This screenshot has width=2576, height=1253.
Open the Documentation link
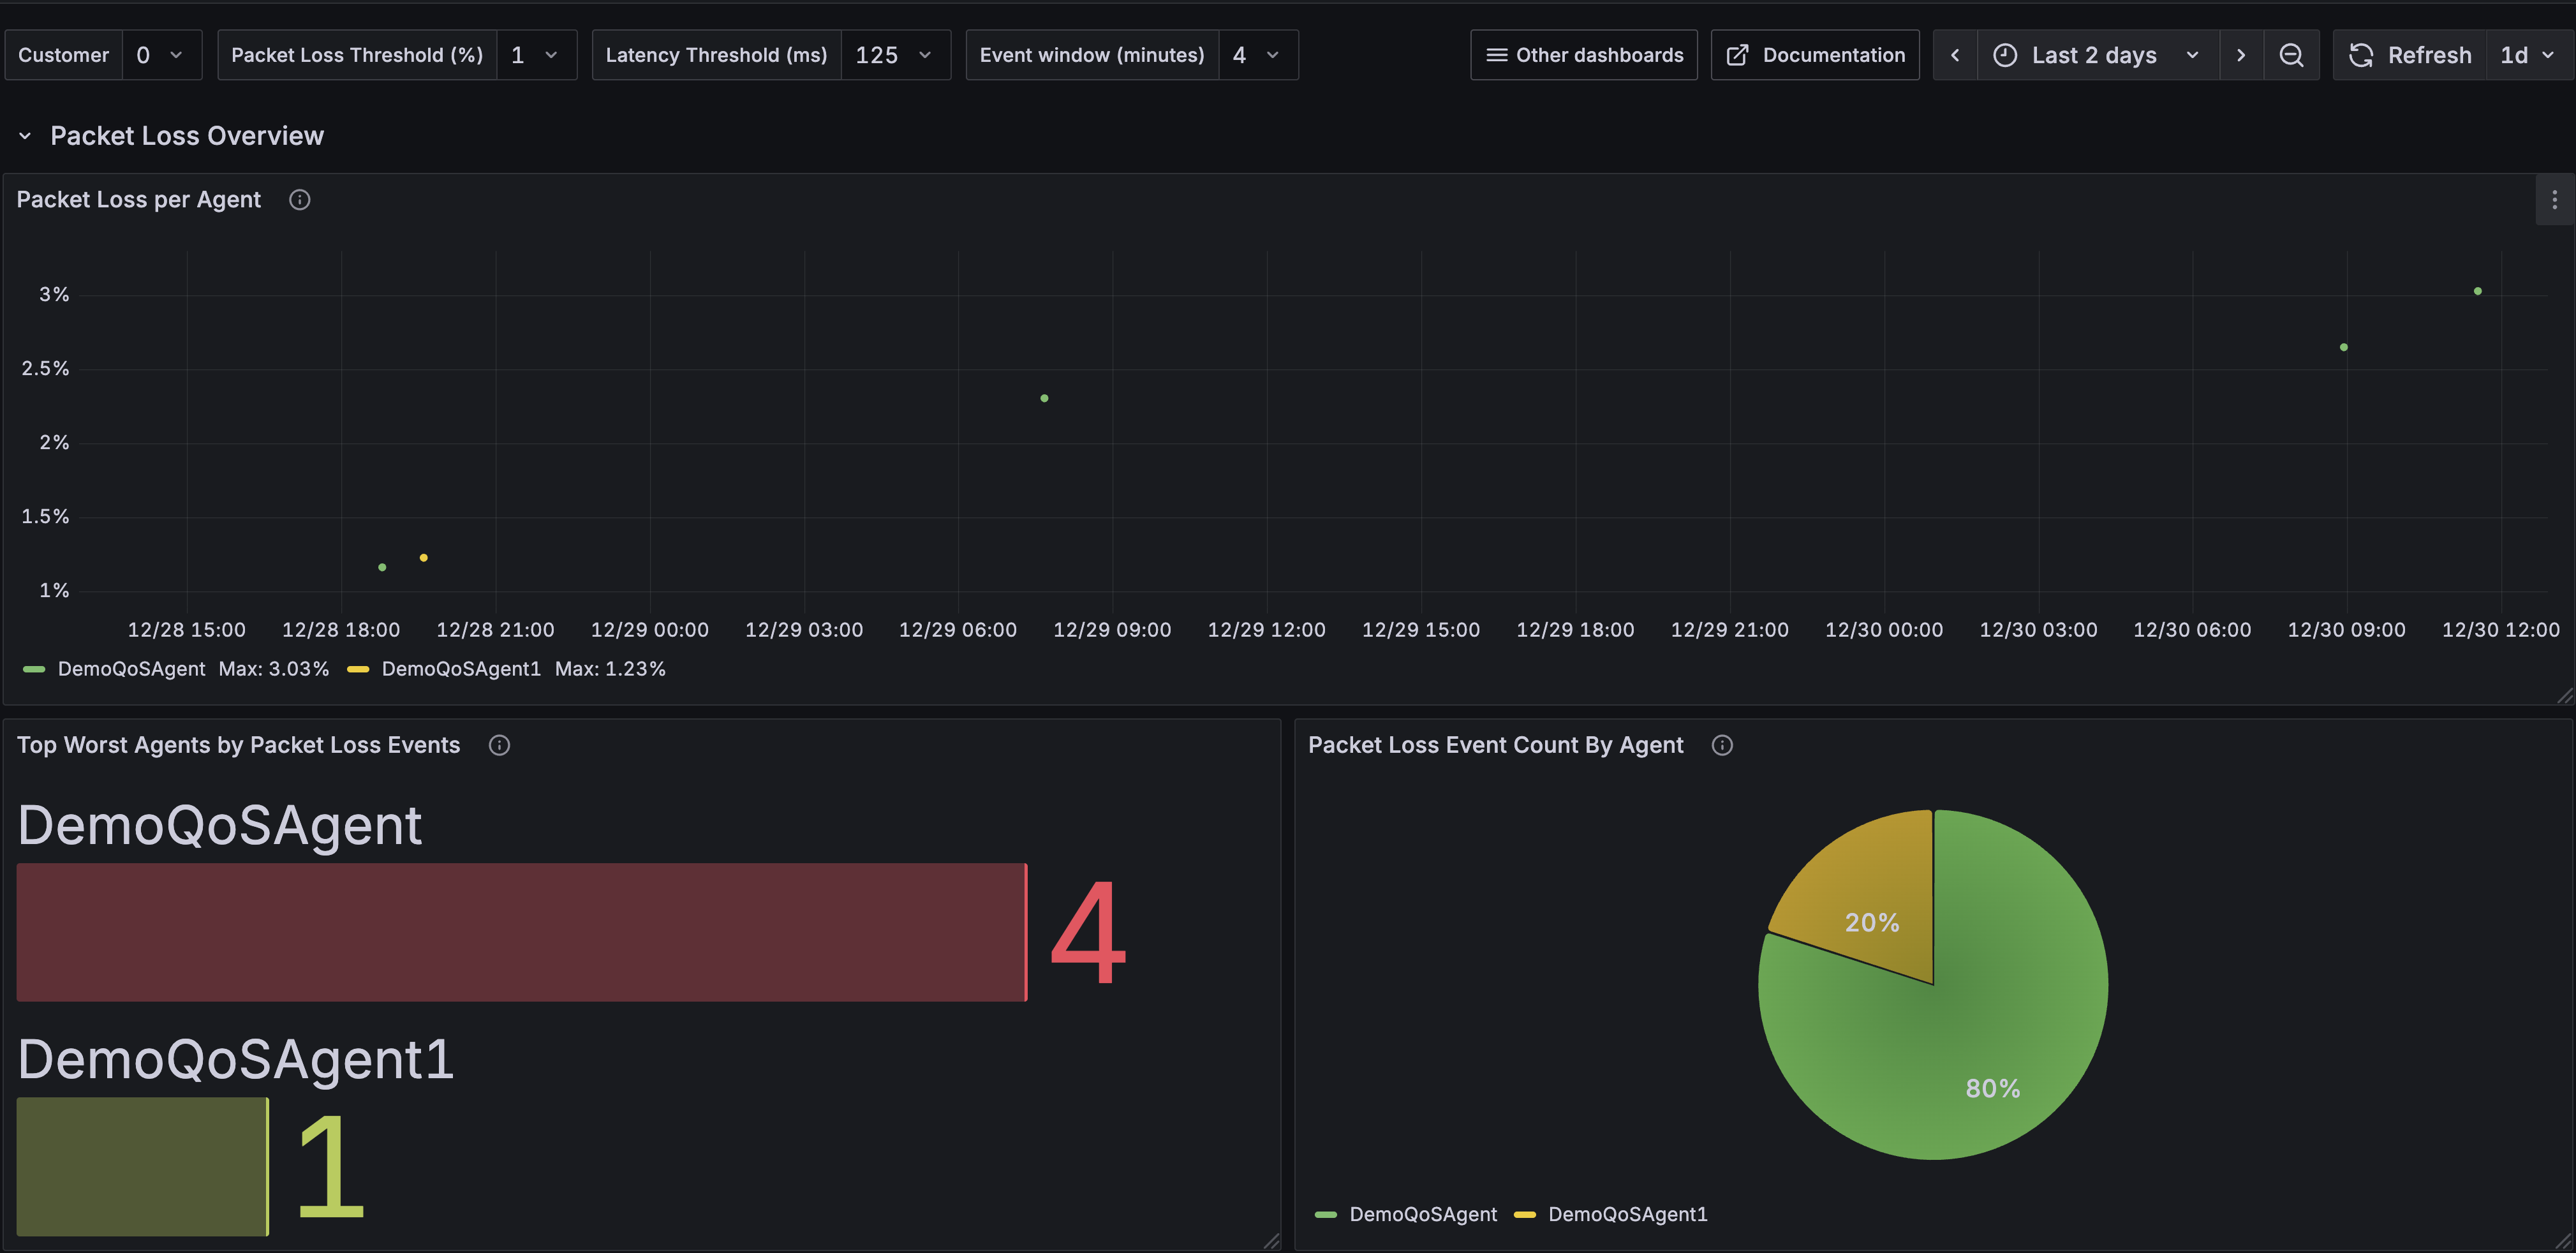[x=1815, y=55]
